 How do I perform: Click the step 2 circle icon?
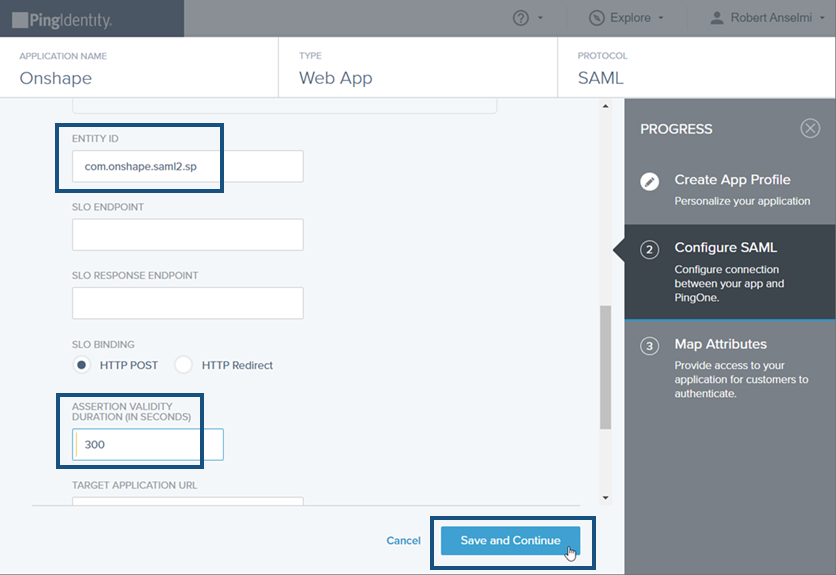click(649, 250)
